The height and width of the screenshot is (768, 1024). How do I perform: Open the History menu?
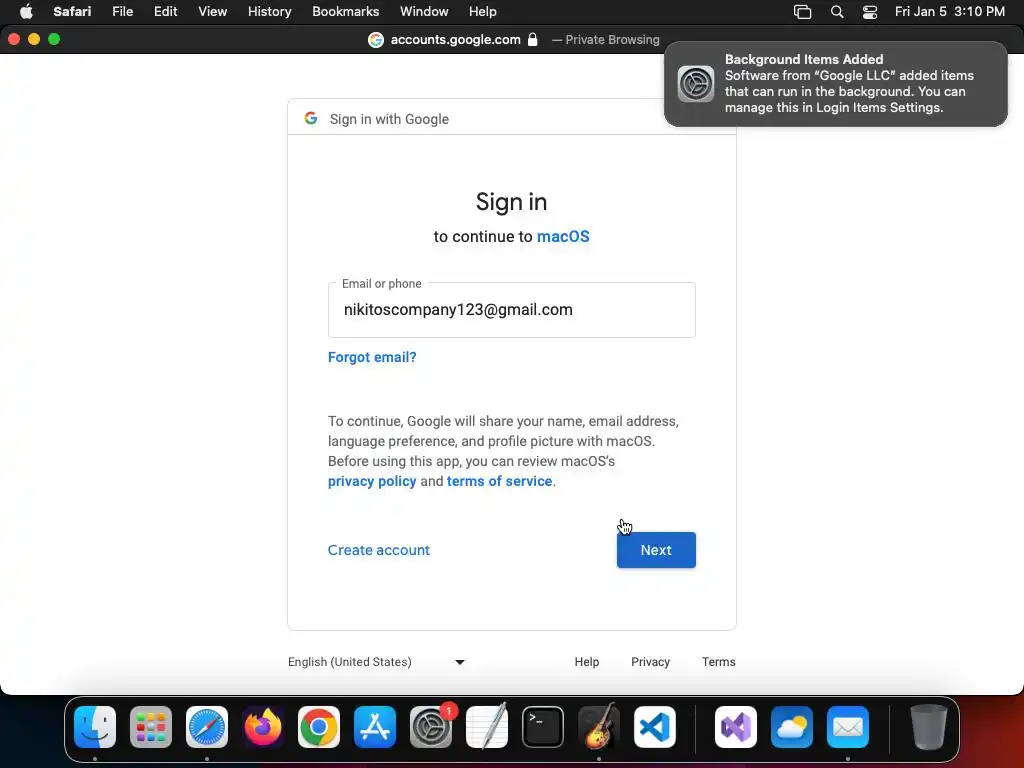269,12
